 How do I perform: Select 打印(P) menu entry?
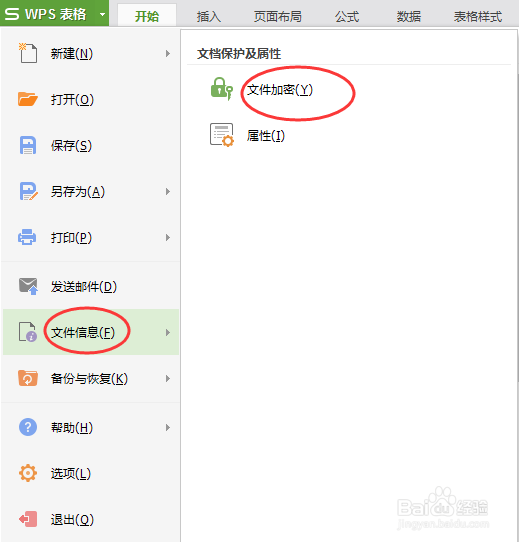tap(91, 237)
